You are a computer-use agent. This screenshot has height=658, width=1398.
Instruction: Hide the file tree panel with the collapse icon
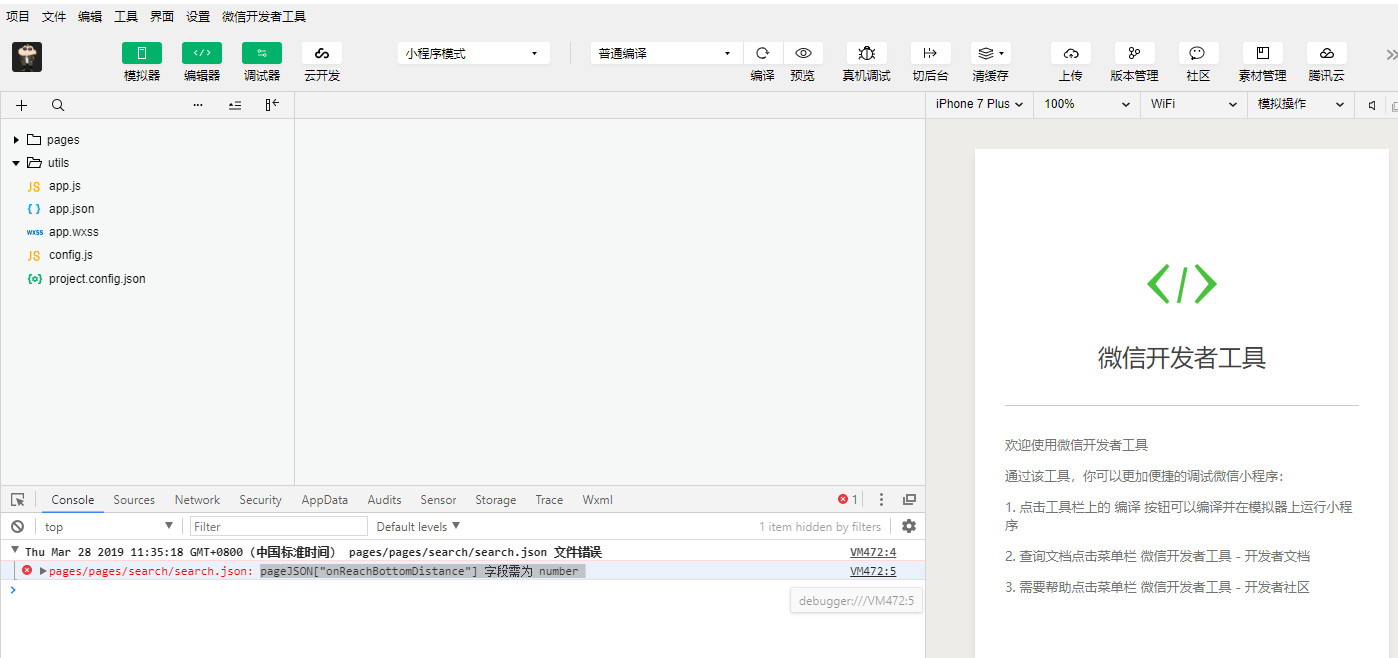[x=272, y=105]
